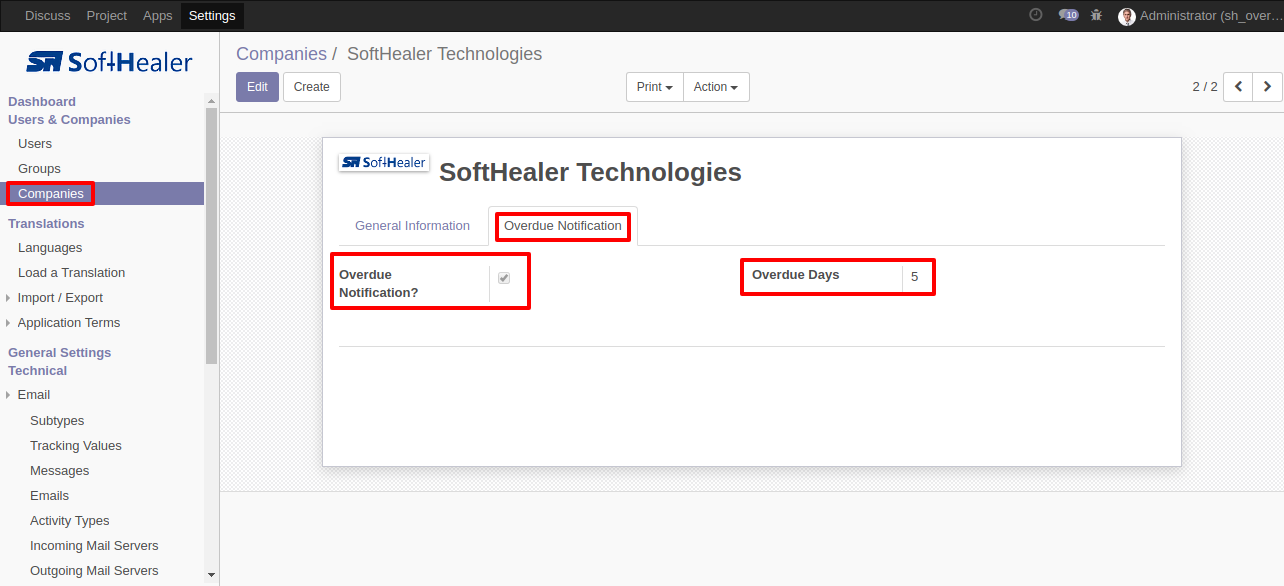Click the SoftHealer company logo thumbnail
The image size is (1284, 586).
pos(384,162)
